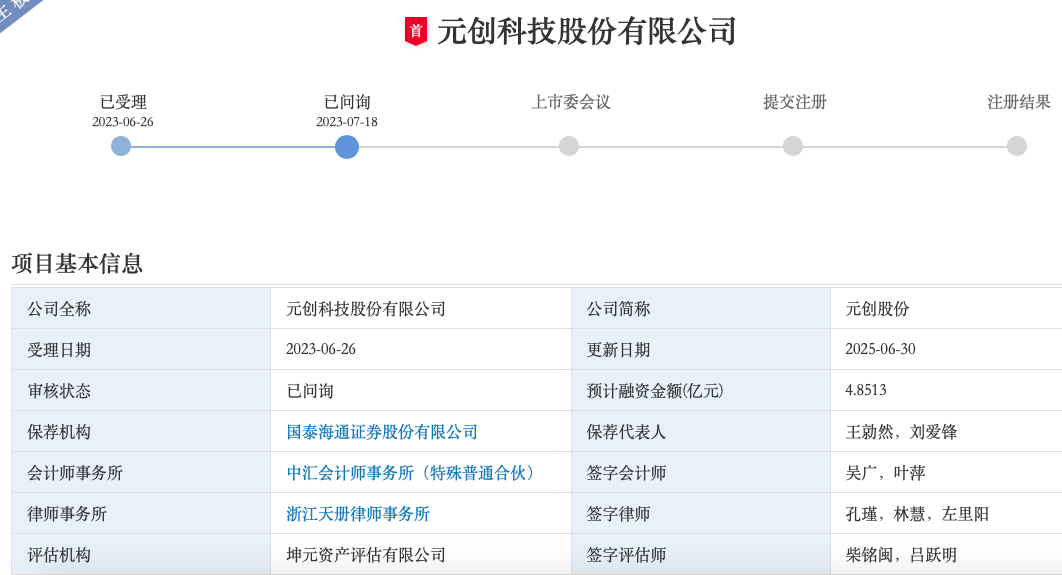This screenshot has height=575, width=1062.
Task: Click the 柴铭闽，吕跃明 appraisers value
Action: pos(901,555)
